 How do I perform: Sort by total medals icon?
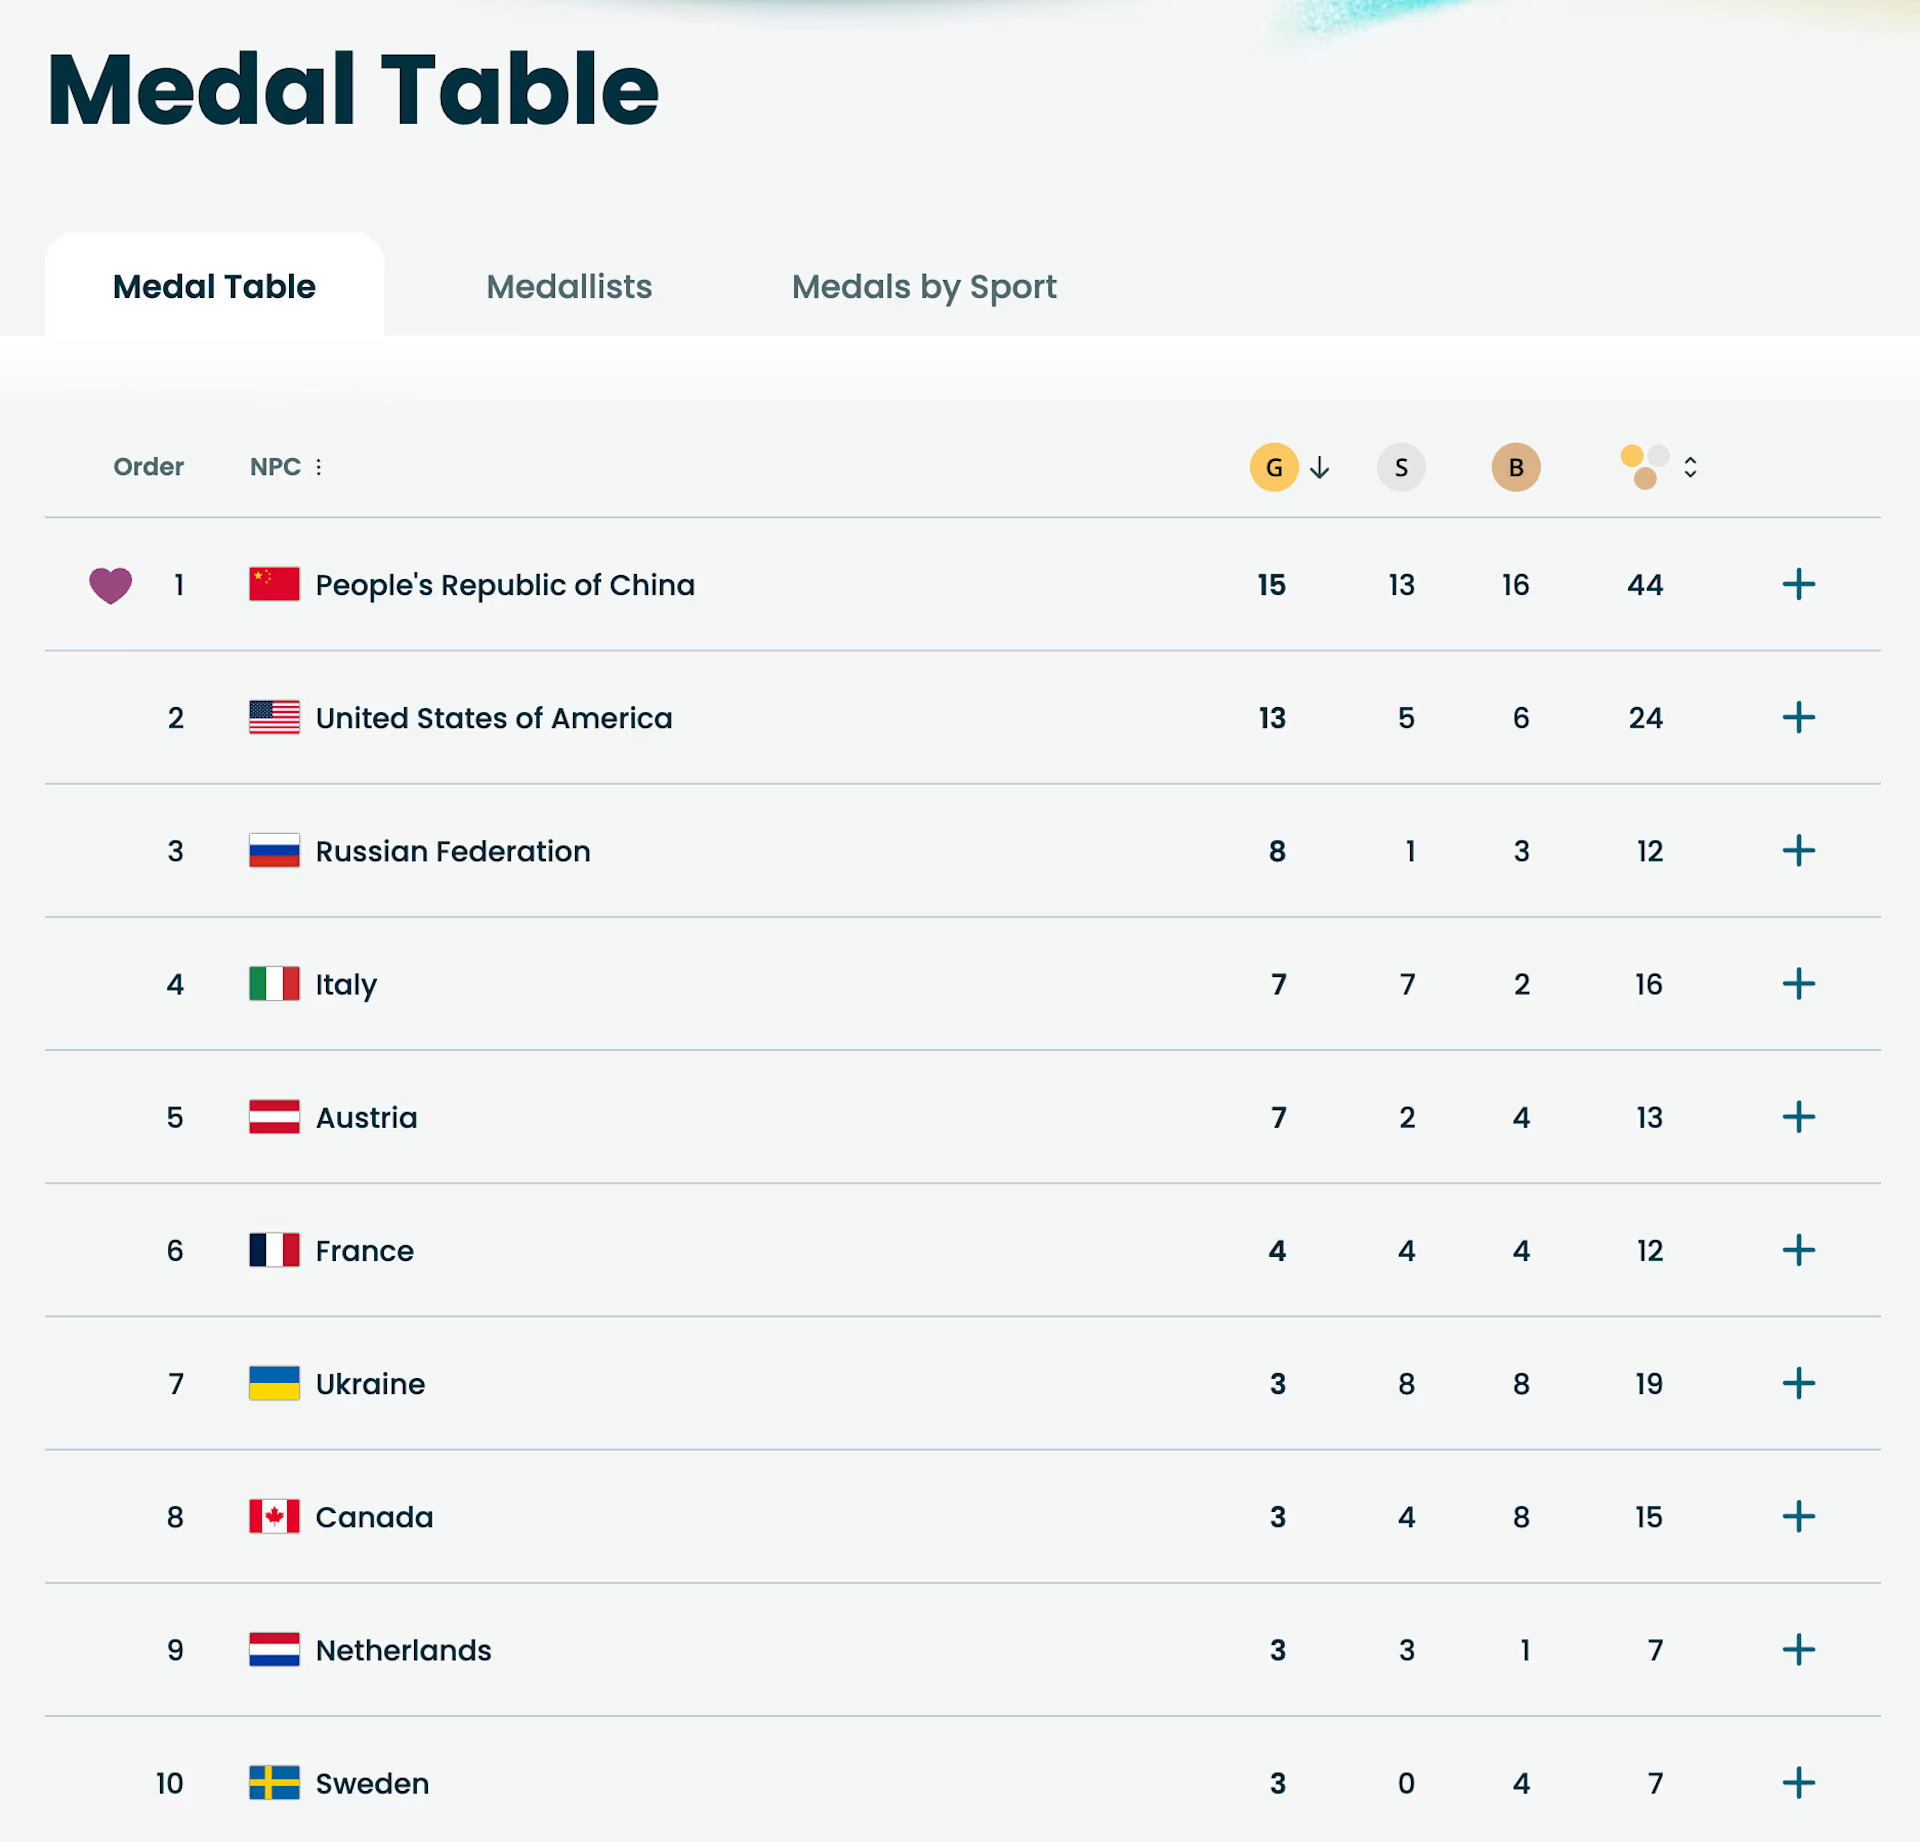[1689, 467]
